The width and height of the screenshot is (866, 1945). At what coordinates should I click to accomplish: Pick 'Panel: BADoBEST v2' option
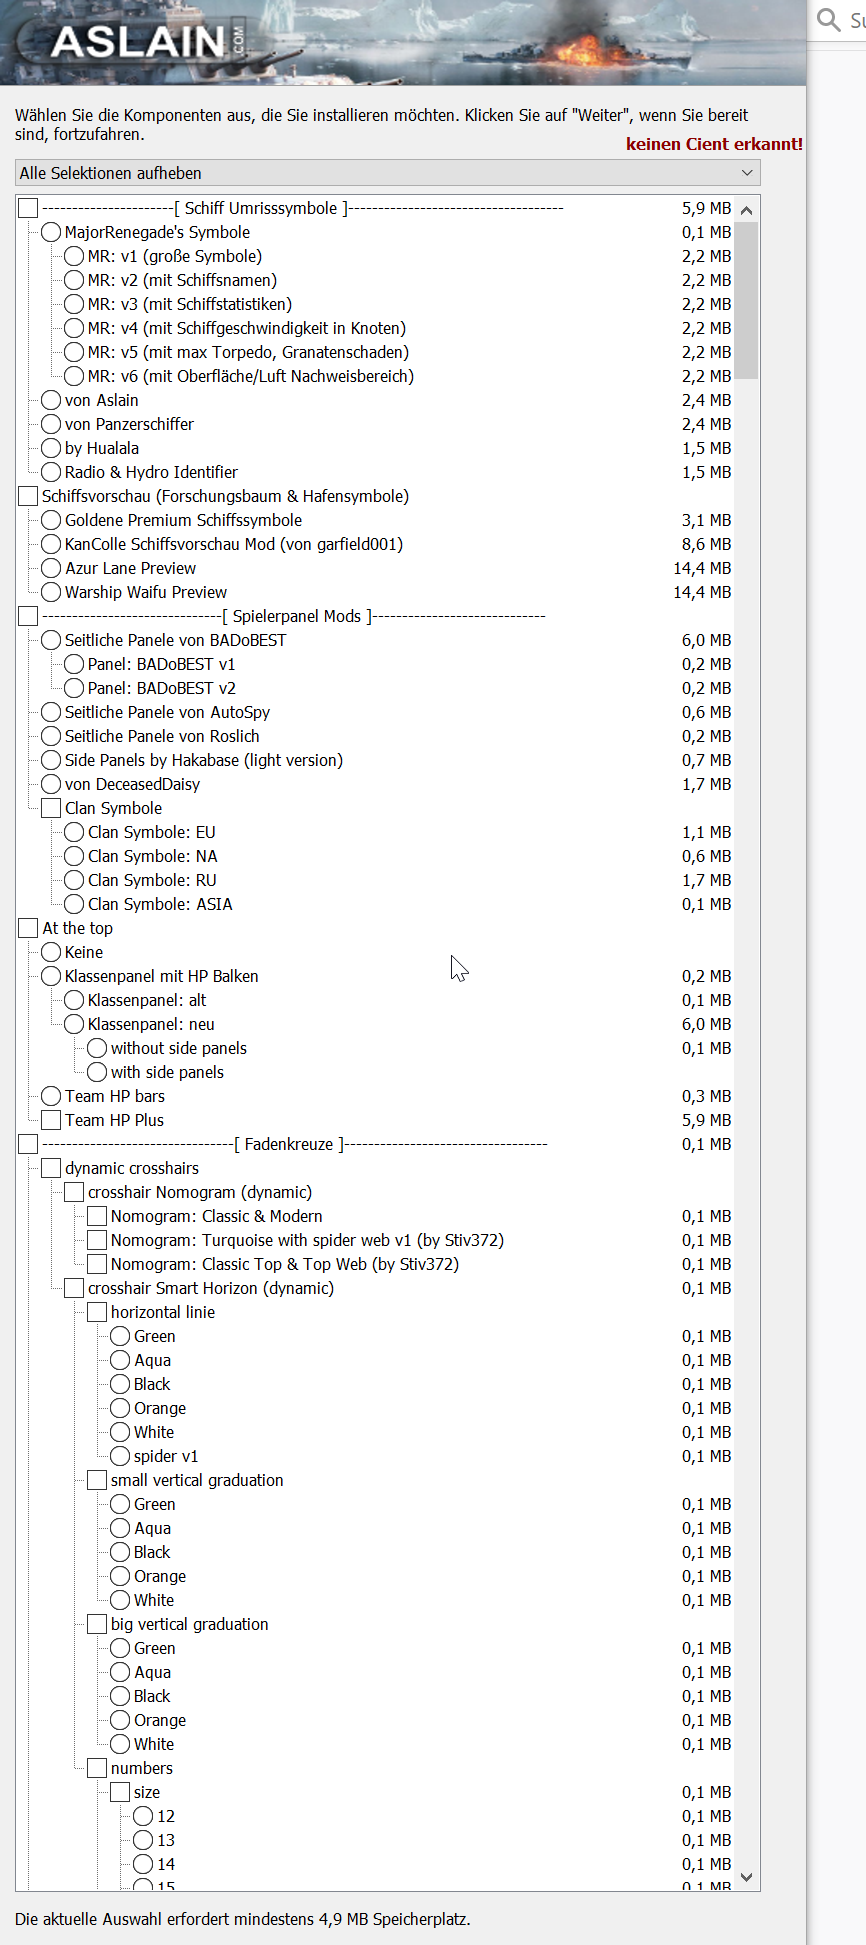[74, 688]
